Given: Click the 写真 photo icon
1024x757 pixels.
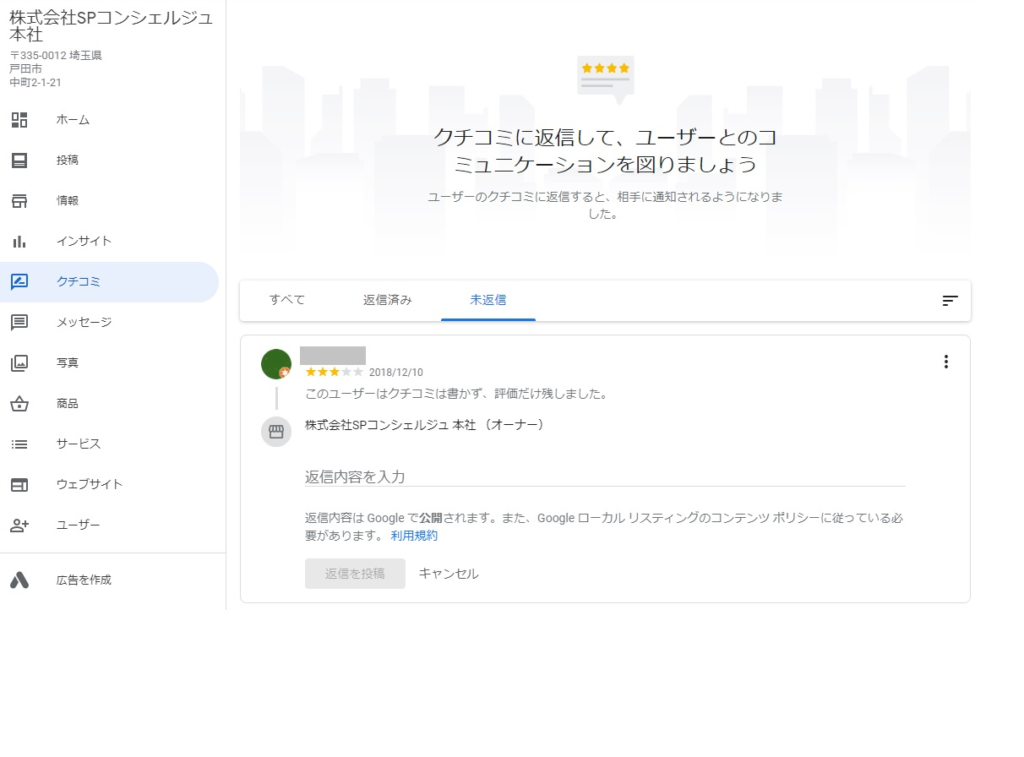Looking at the screenshot, I should pyautogui.click(x=20, y=363).
